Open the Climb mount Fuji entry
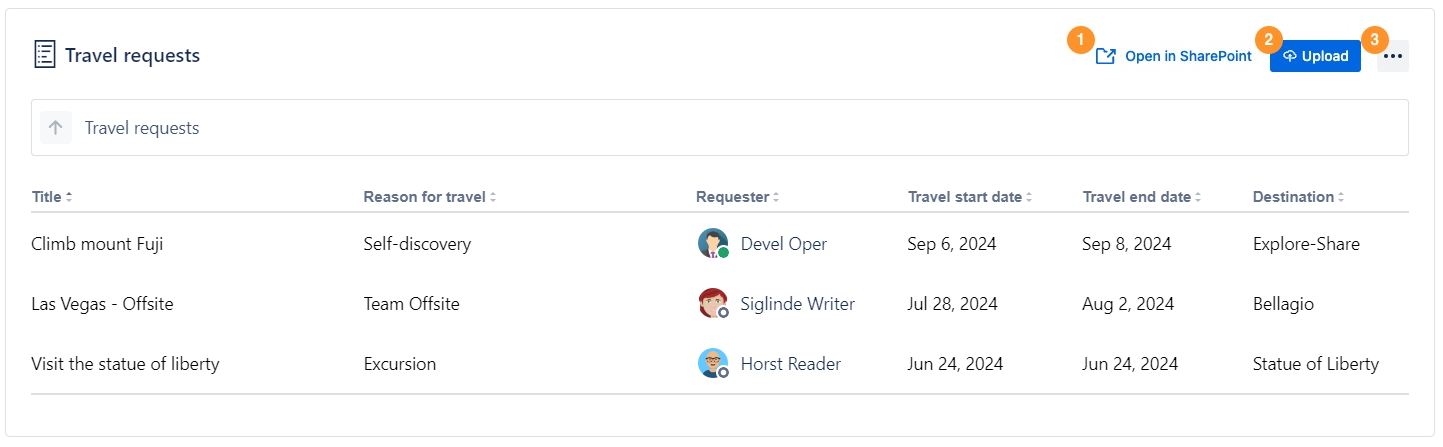1443x447 pixels. click(x=97, y=244)
